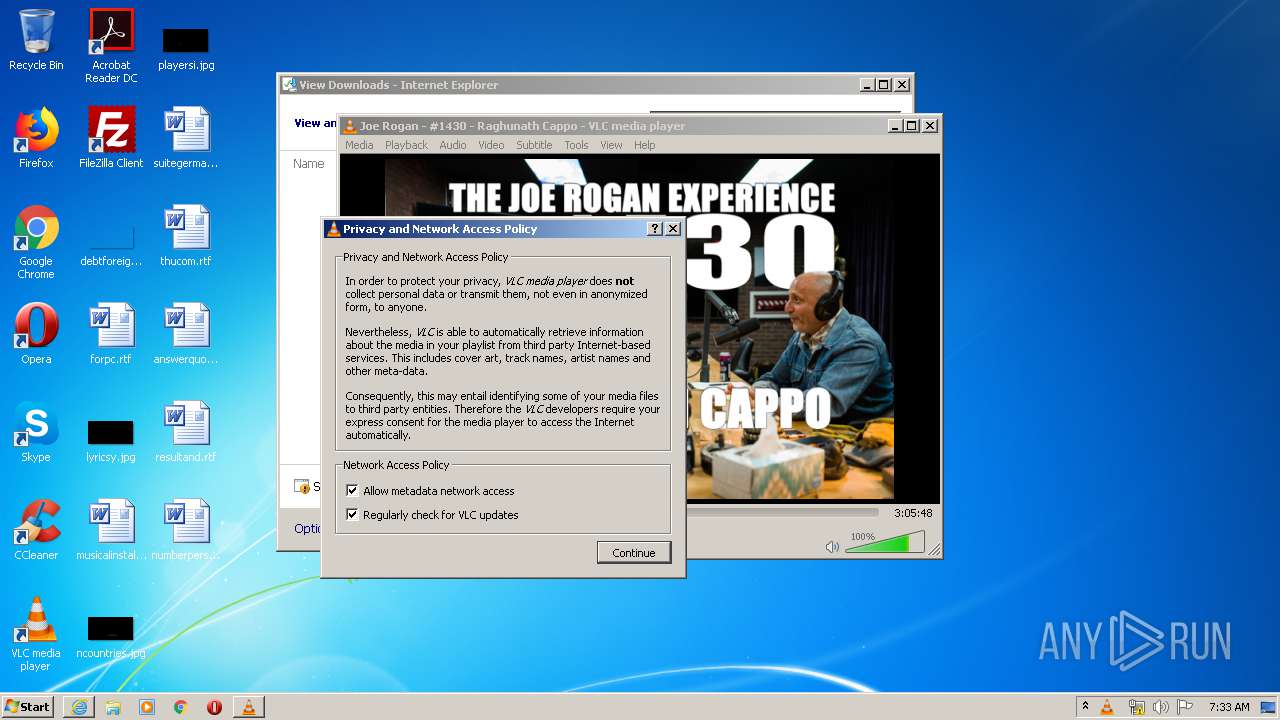This screenshot has height=720, width=1280.
Task: Open VLC Tools menu
Action: click(576, 145)
